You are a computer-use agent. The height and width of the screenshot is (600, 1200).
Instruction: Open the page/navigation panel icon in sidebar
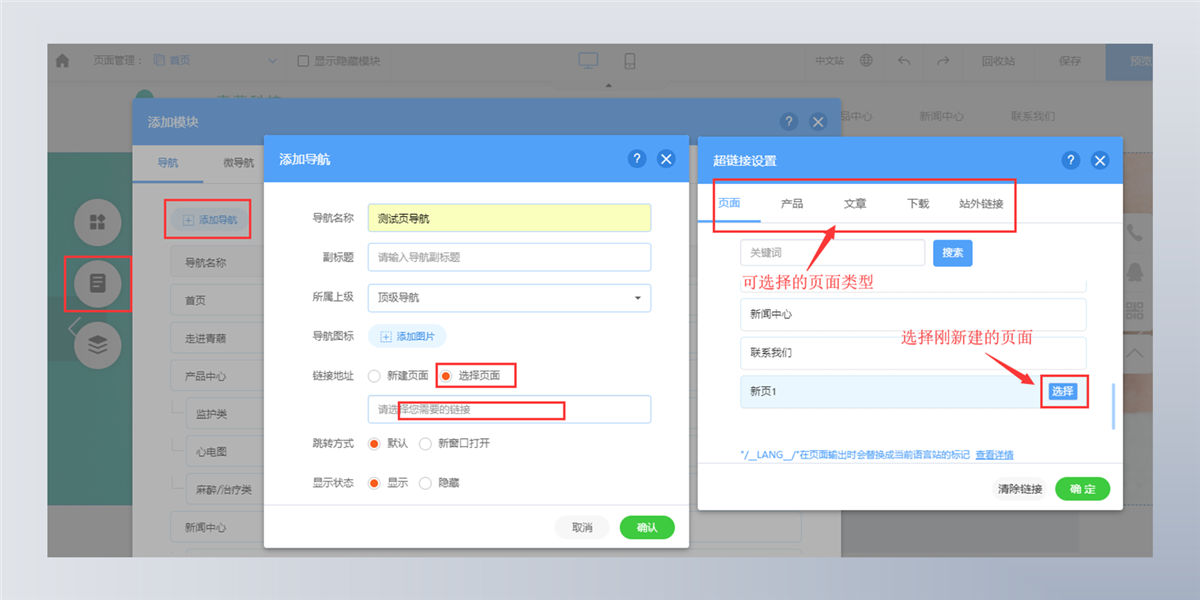click(x=97, y=283)
